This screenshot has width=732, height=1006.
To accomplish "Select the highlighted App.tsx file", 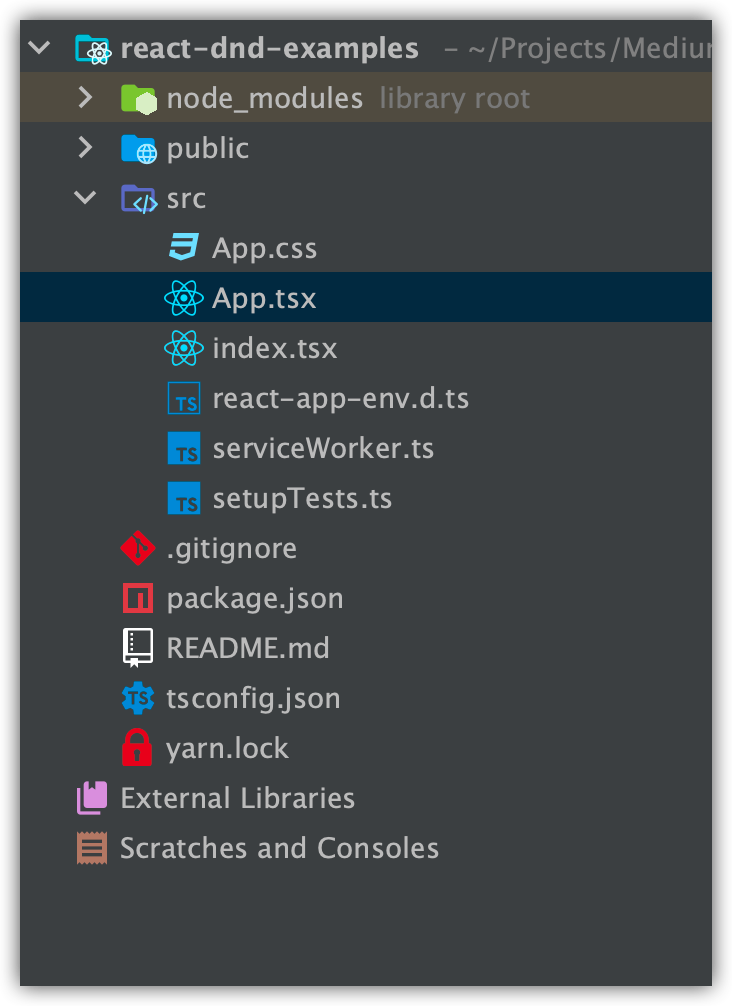I will click(x=264, y=297).
